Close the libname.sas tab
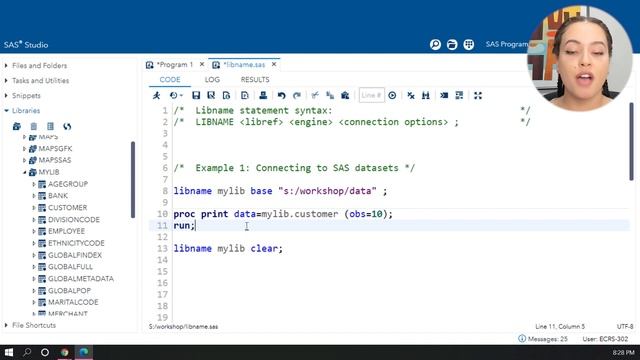Image resolution: width=640 pixels, height=360 pixels. click(274, 64)
